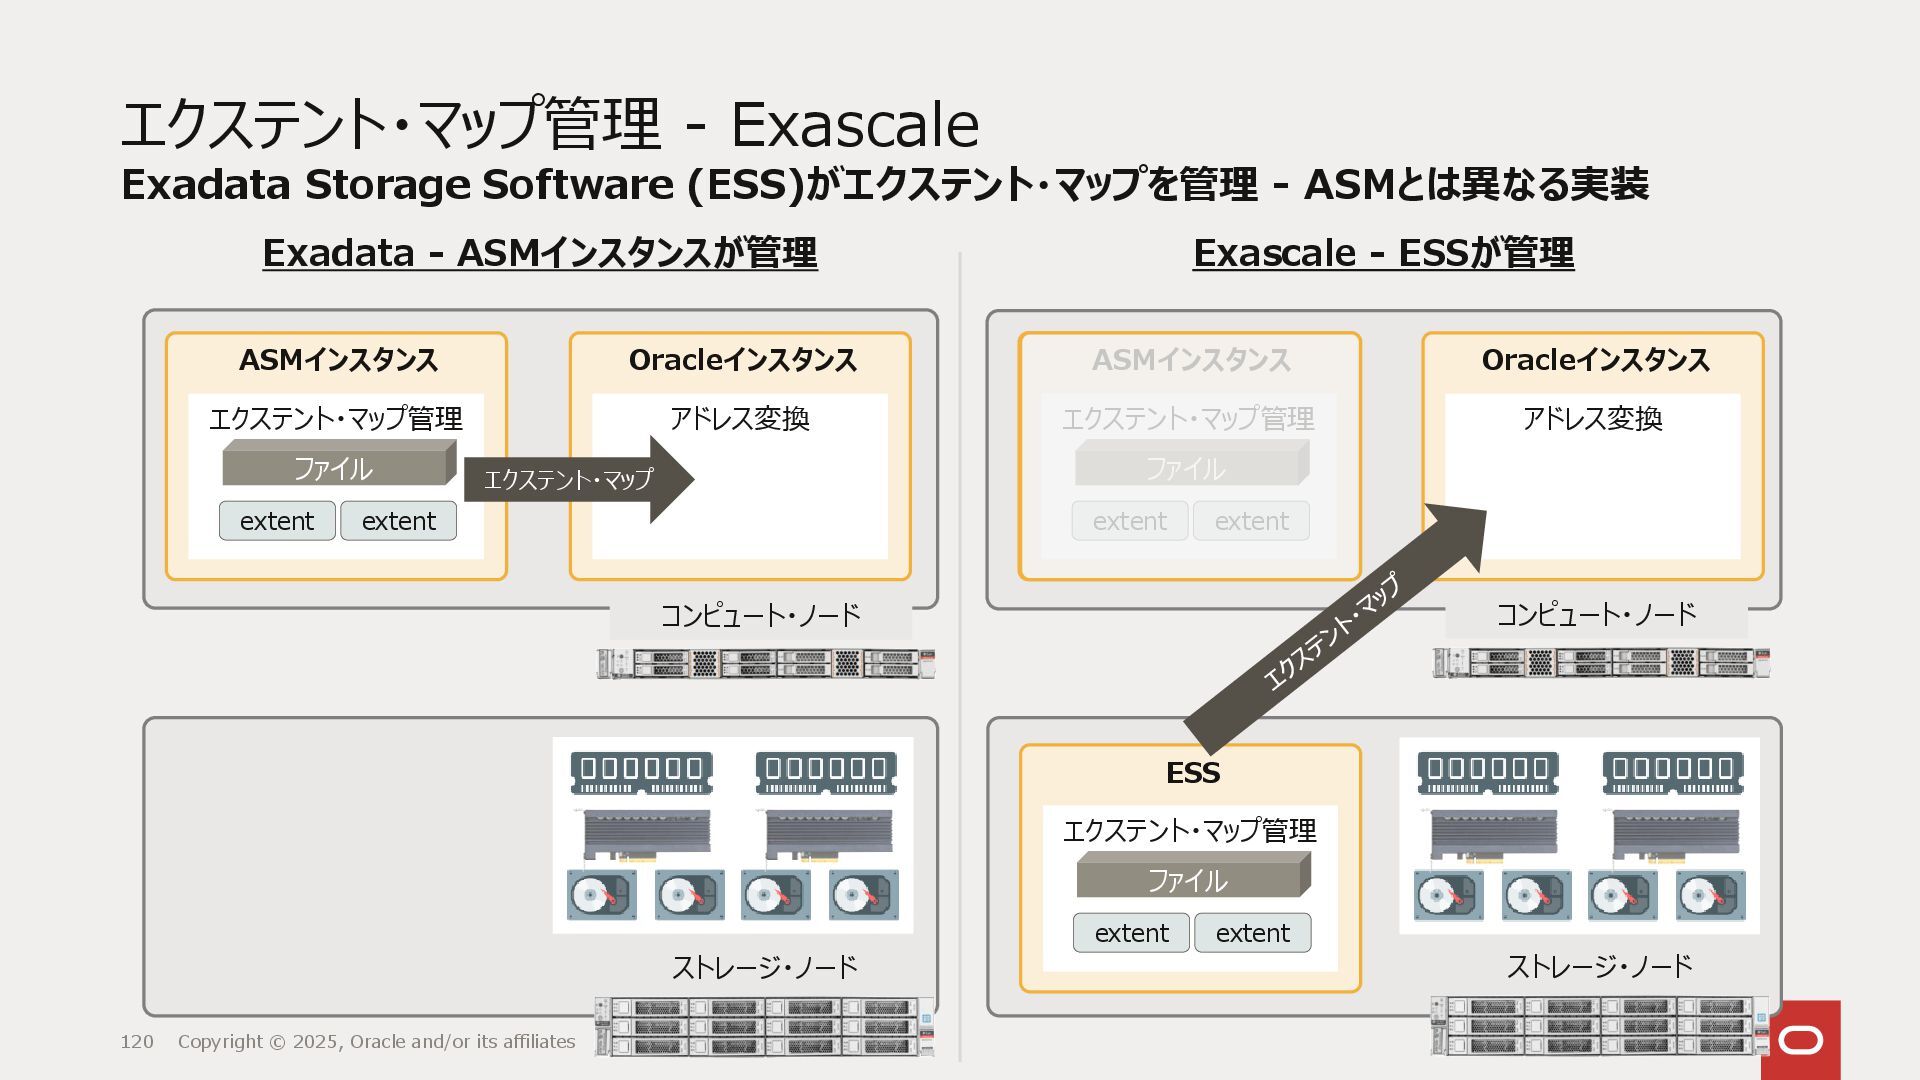Click second extent box in left ASM instance
The width and height of the screenshot is (1920, 1080).
(x=398, y=521)
